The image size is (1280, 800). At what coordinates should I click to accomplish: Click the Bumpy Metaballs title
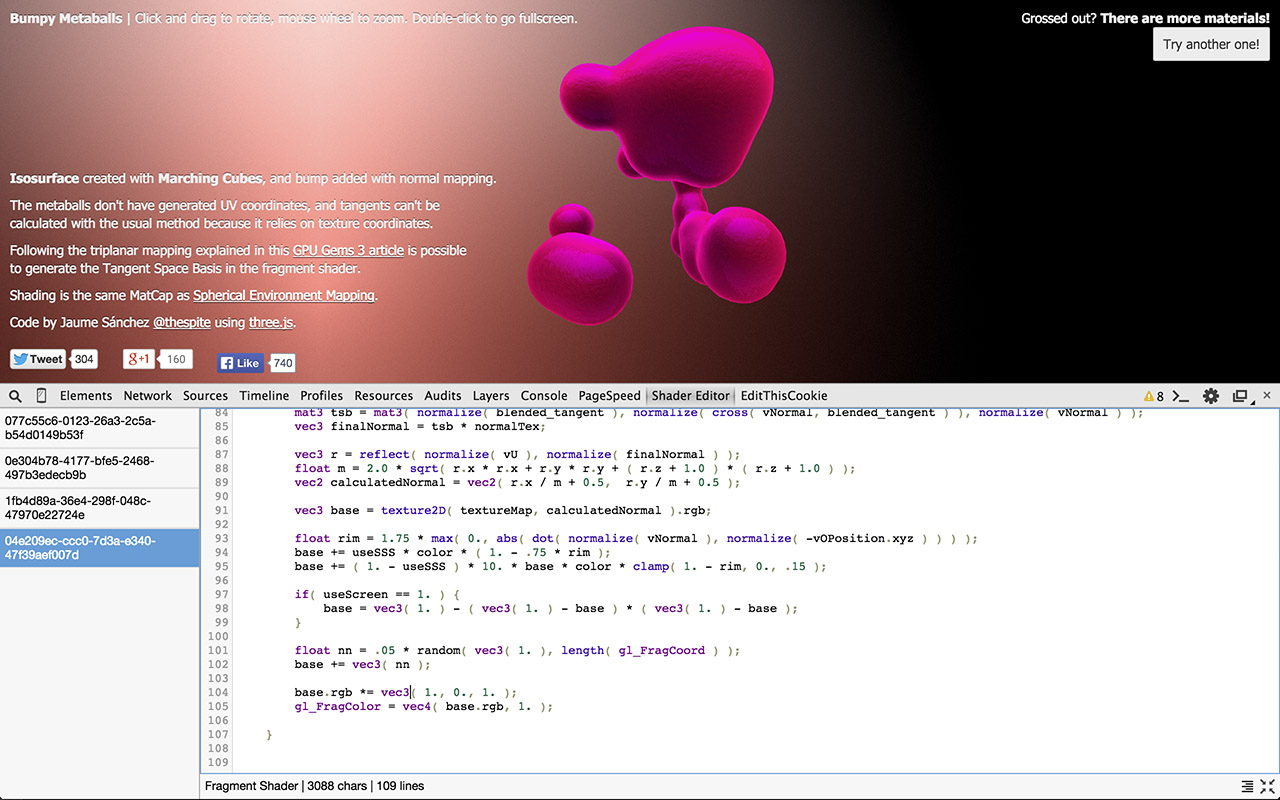(x=66, y=18)
